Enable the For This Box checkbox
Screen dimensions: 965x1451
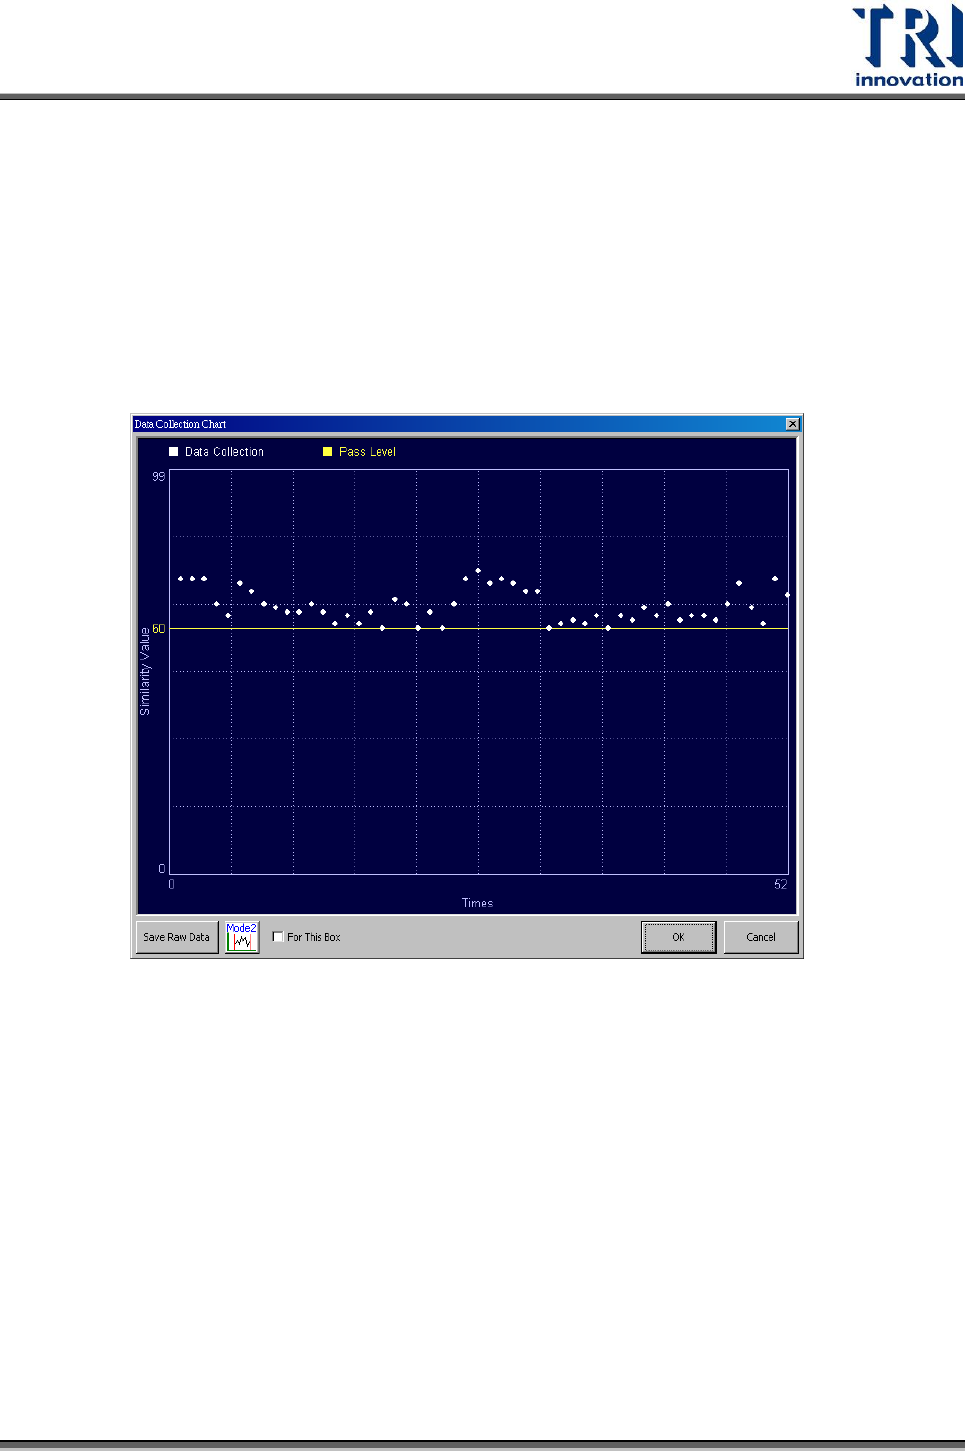[x=278, y=937]
